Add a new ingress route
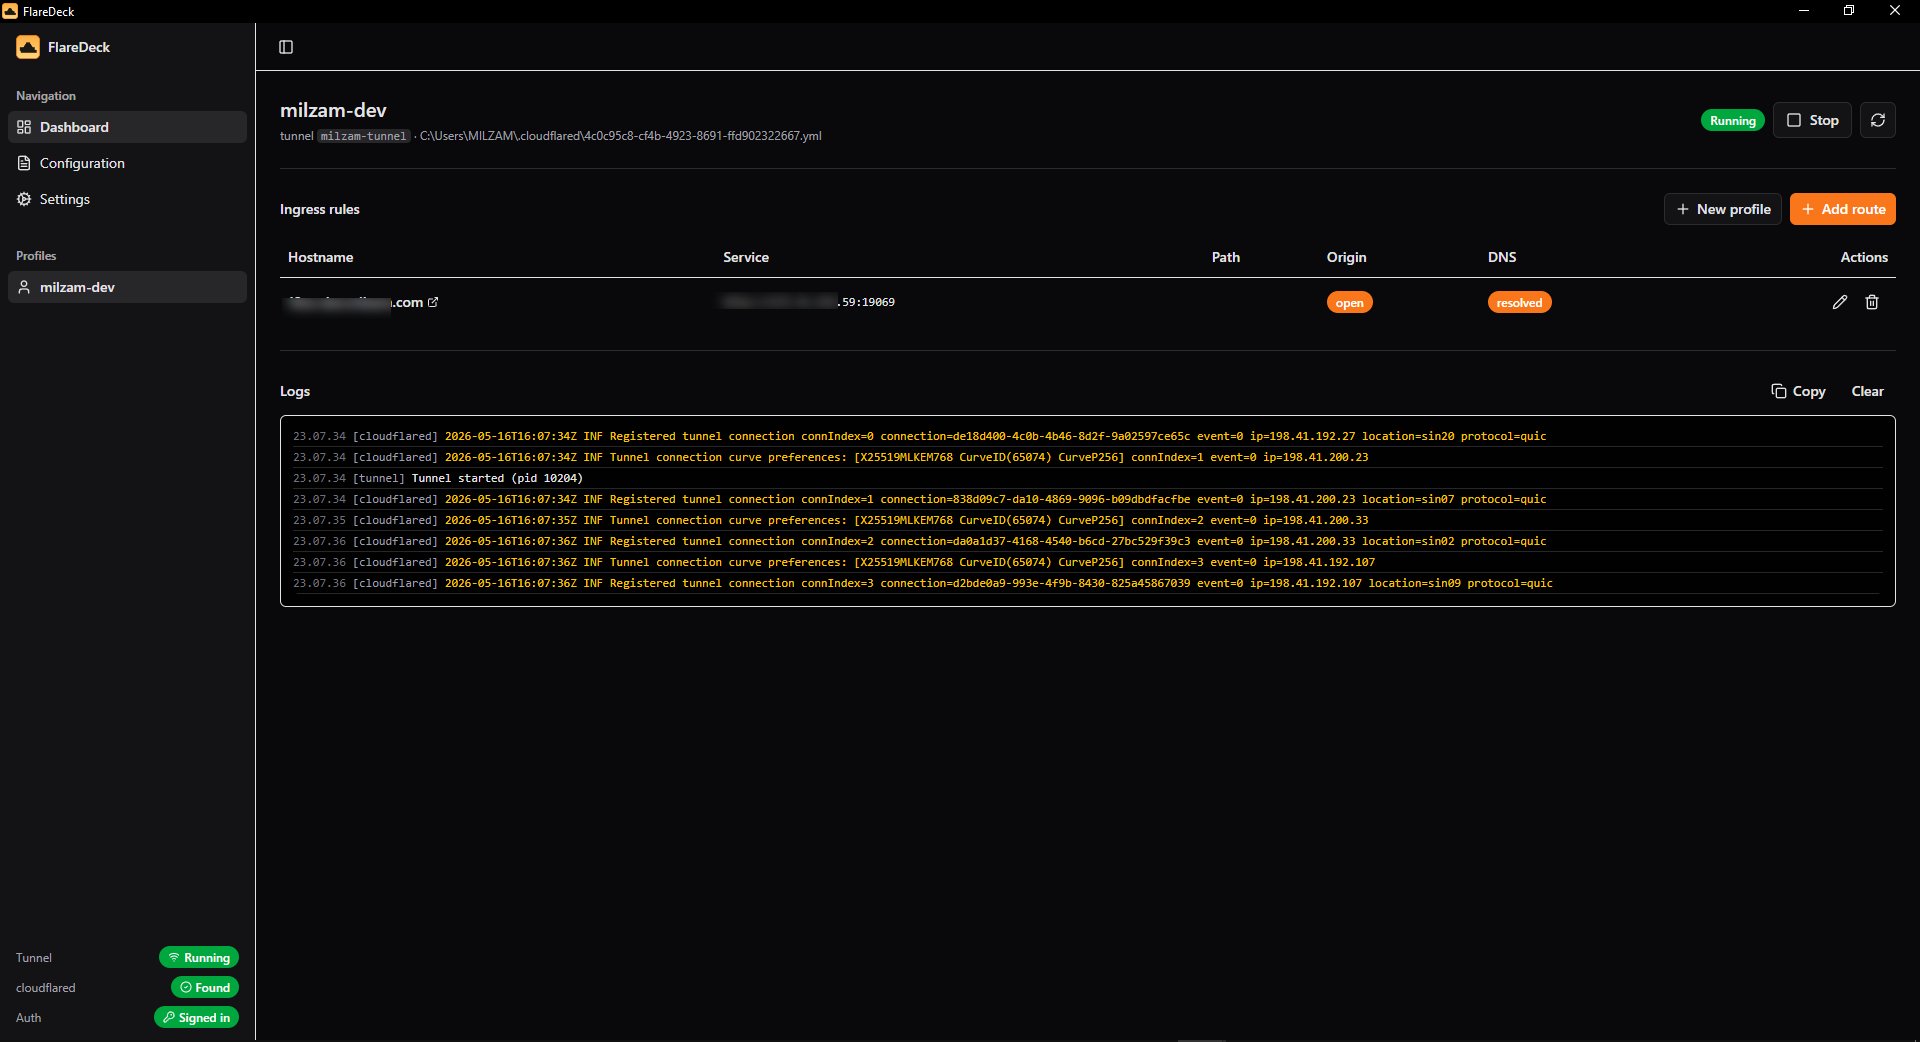 tap(1843, 209)
